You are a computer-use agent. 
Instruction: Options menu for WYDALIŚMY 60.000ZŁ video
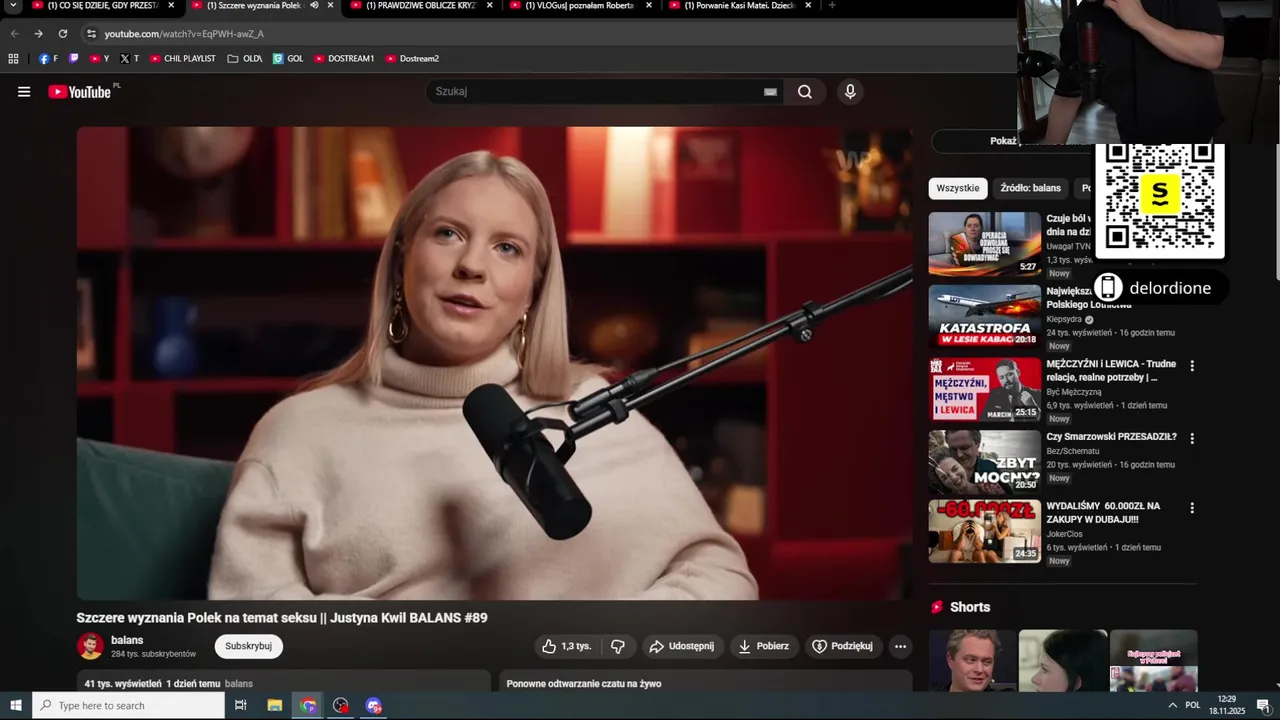click(x=1192, y=508)
